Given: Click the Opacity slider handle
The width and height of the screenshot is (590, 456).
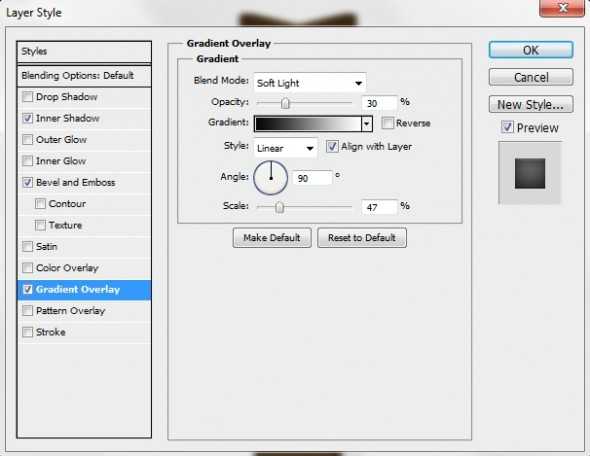Looking at the screenshot, I should 285,103.
